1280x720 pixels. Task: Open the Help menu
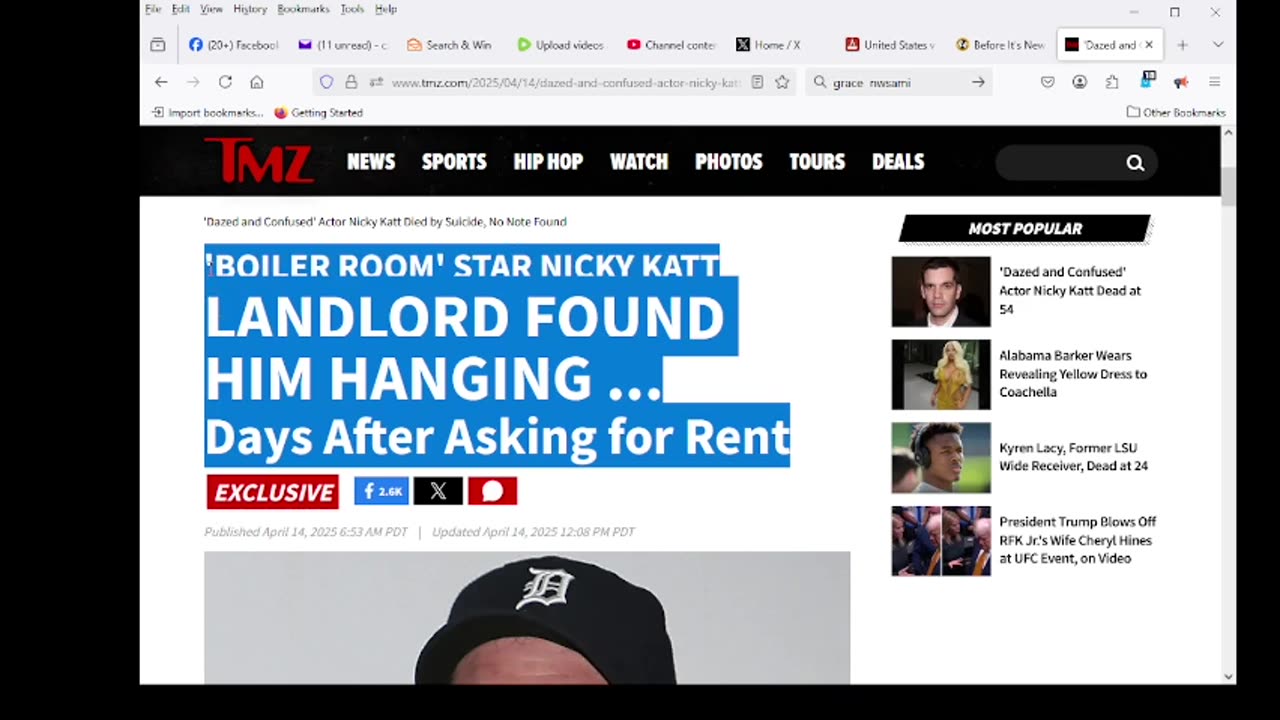pos(386,9)
